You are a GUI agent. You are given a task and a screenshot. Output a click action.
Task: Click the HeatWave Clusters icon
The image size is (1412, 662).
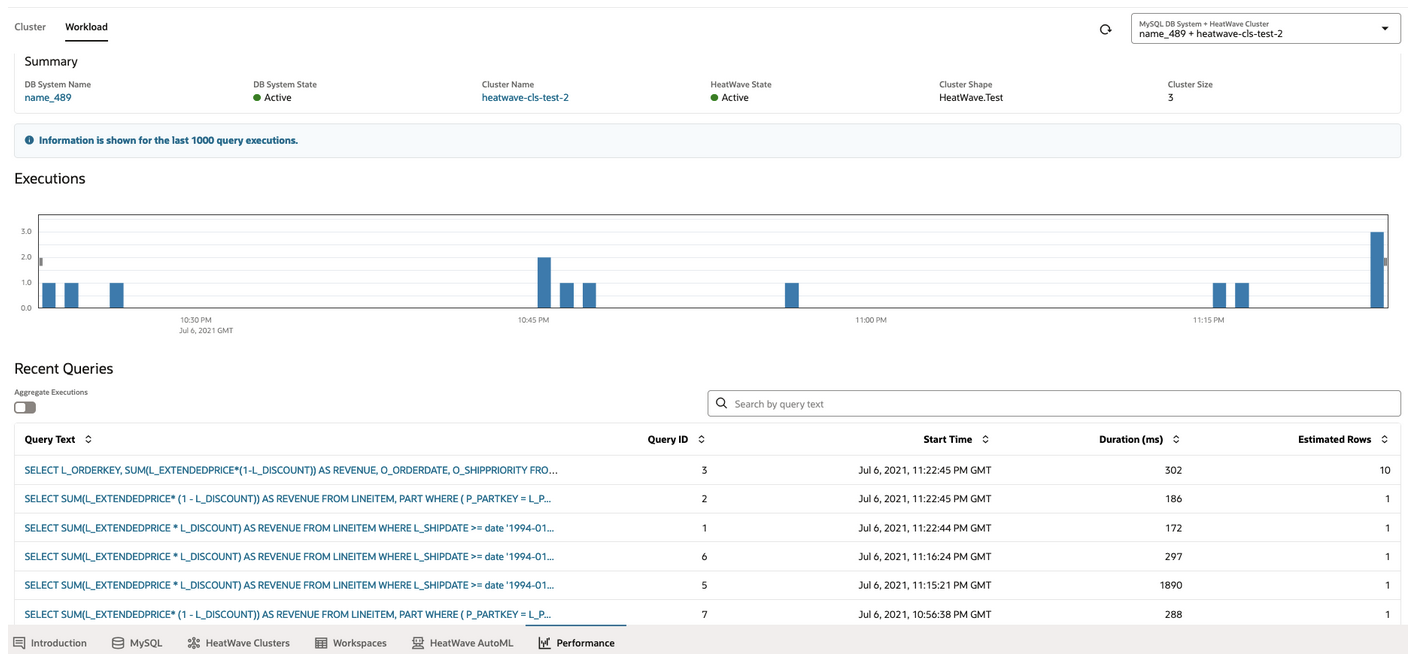[194, 643]
